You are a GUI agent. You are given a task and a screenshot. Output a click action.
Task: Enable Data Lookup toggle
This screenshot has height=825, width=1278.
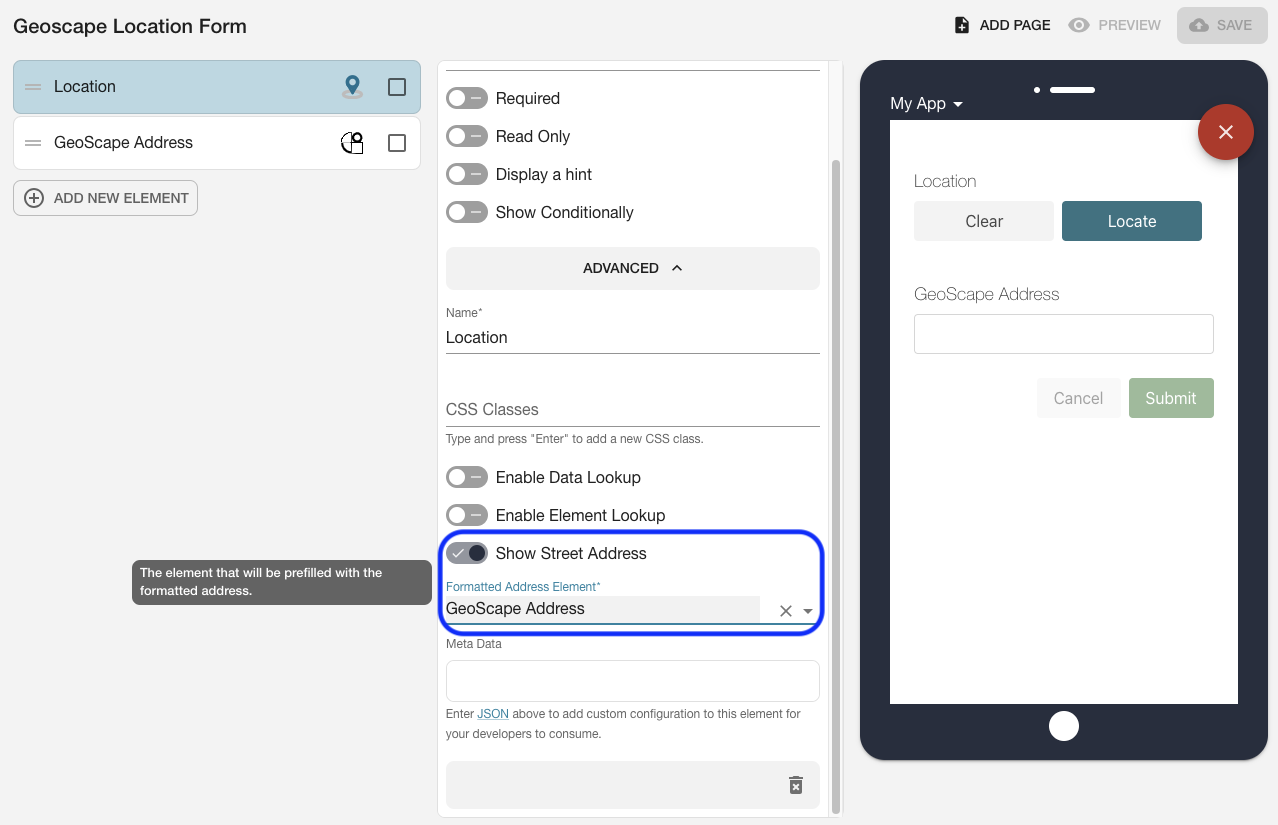(x=467, y=477)
